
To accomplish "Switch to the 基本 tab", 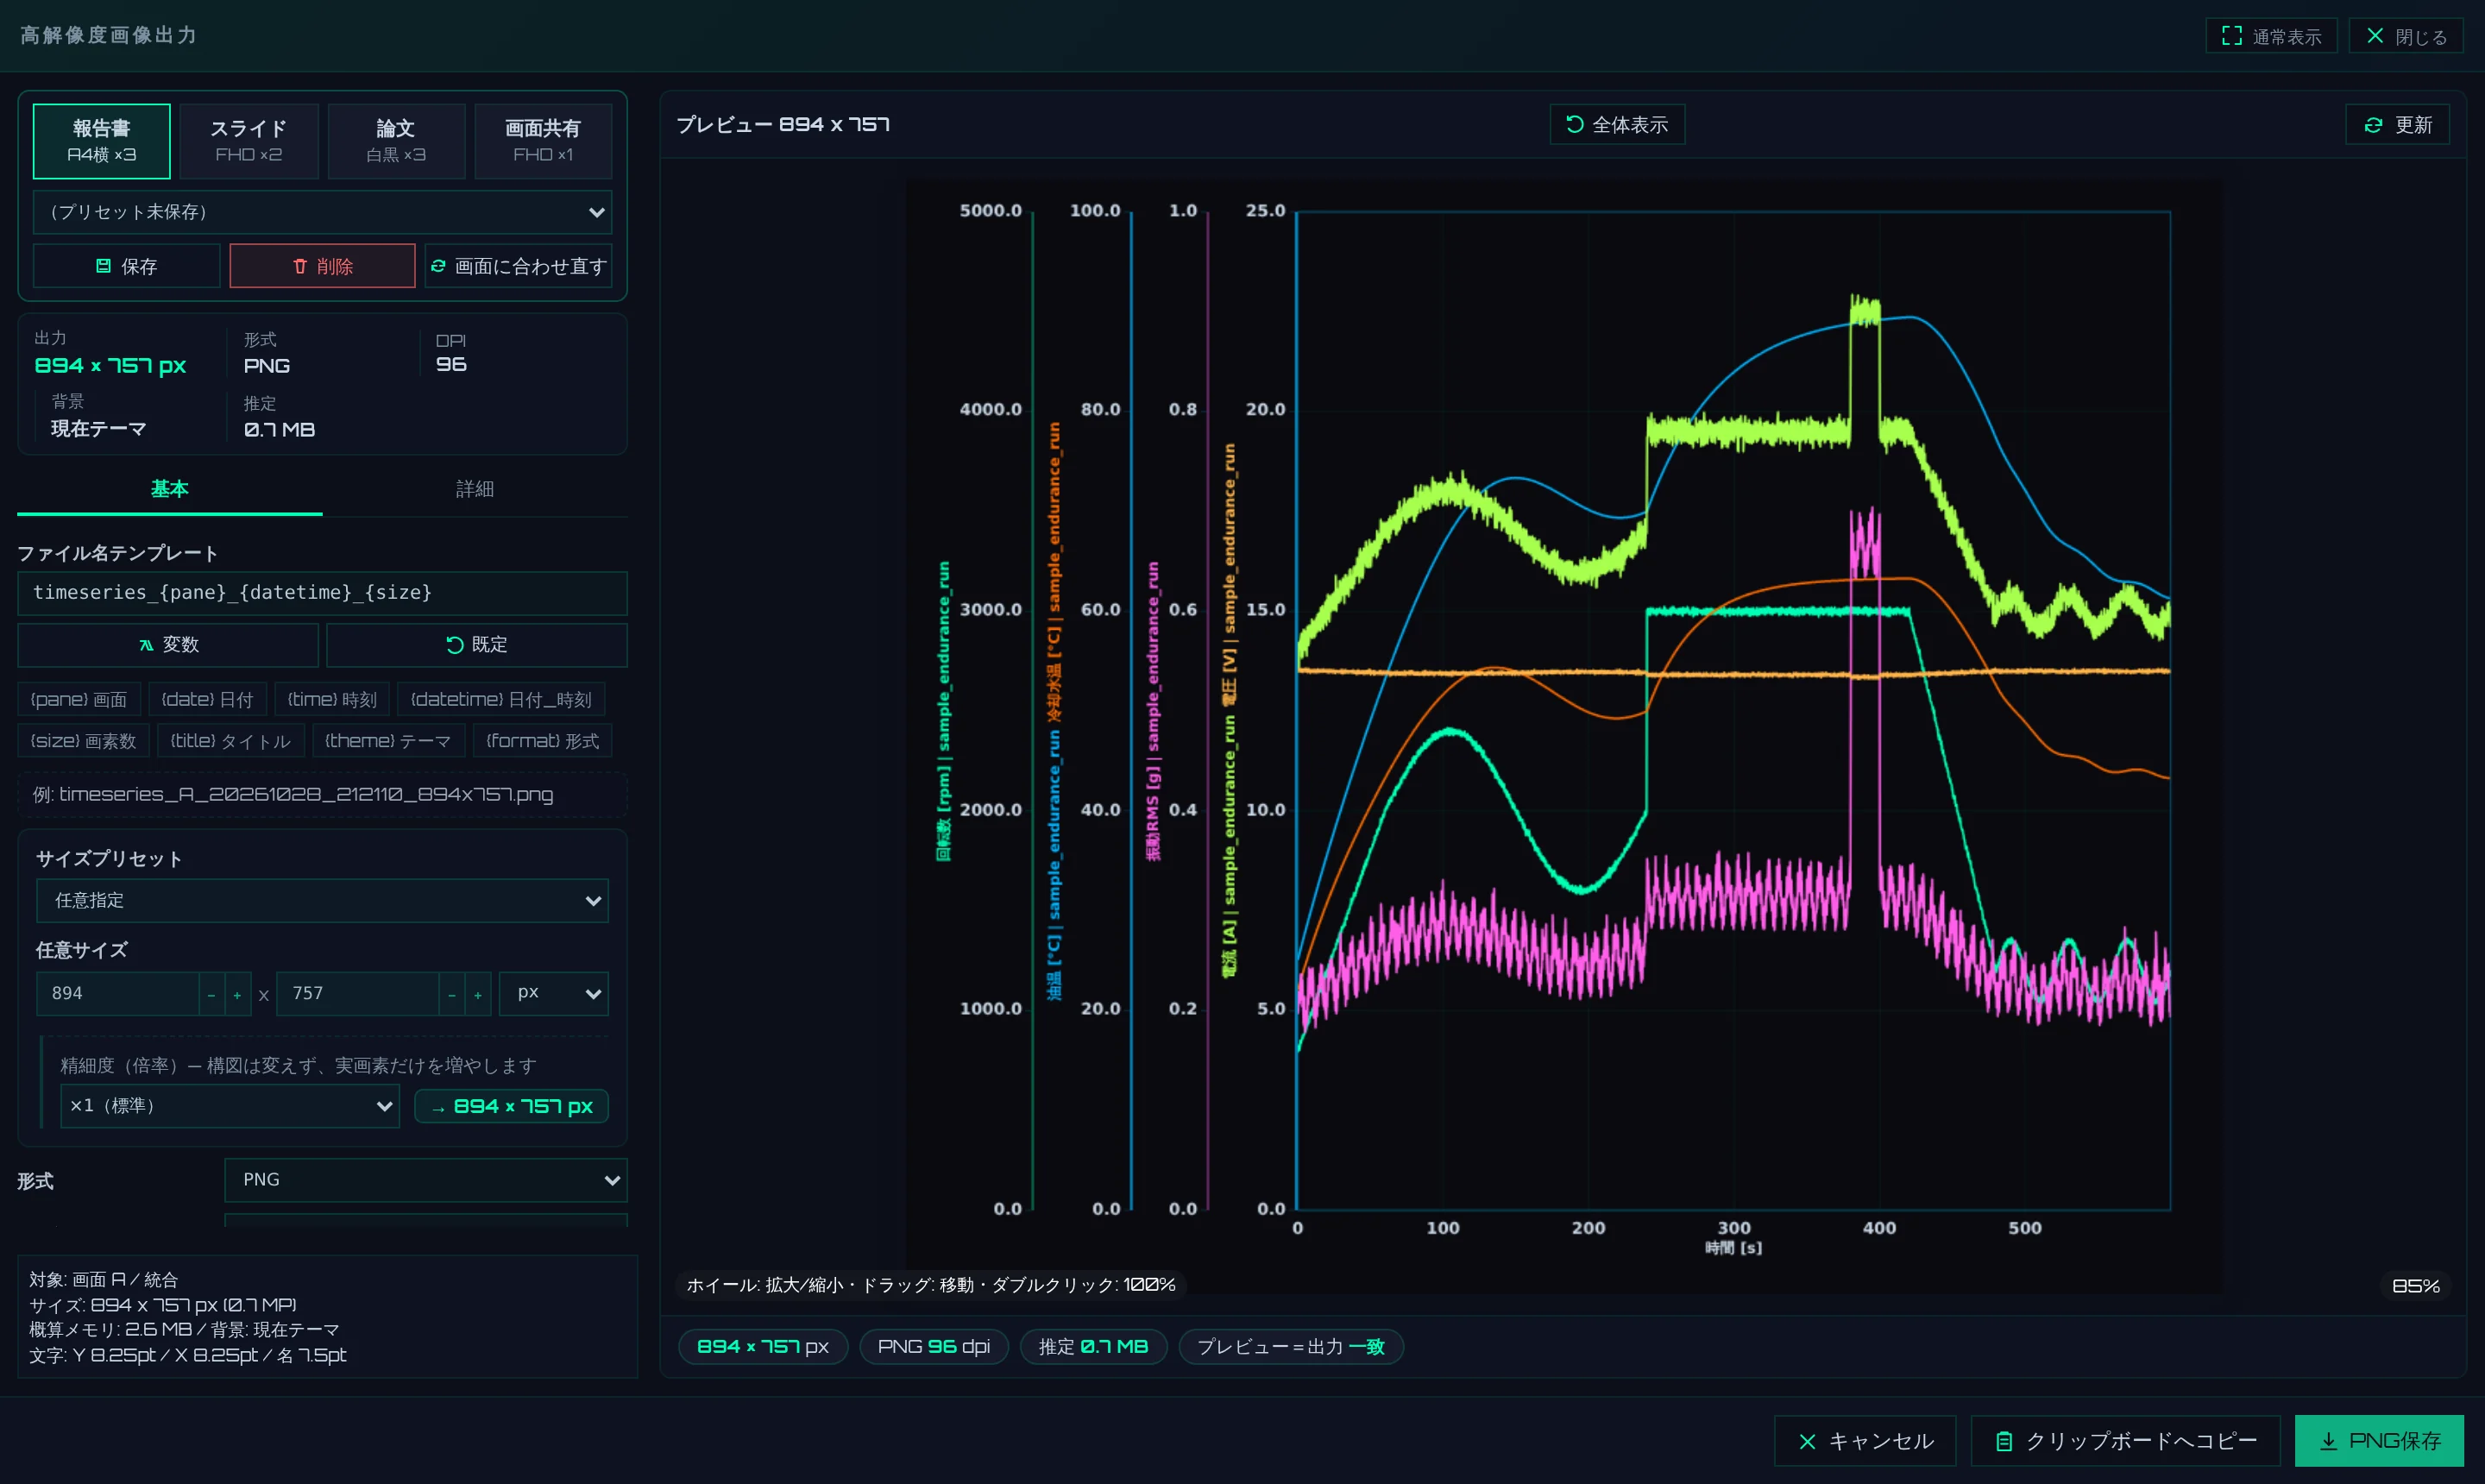I will click(169, 489).
